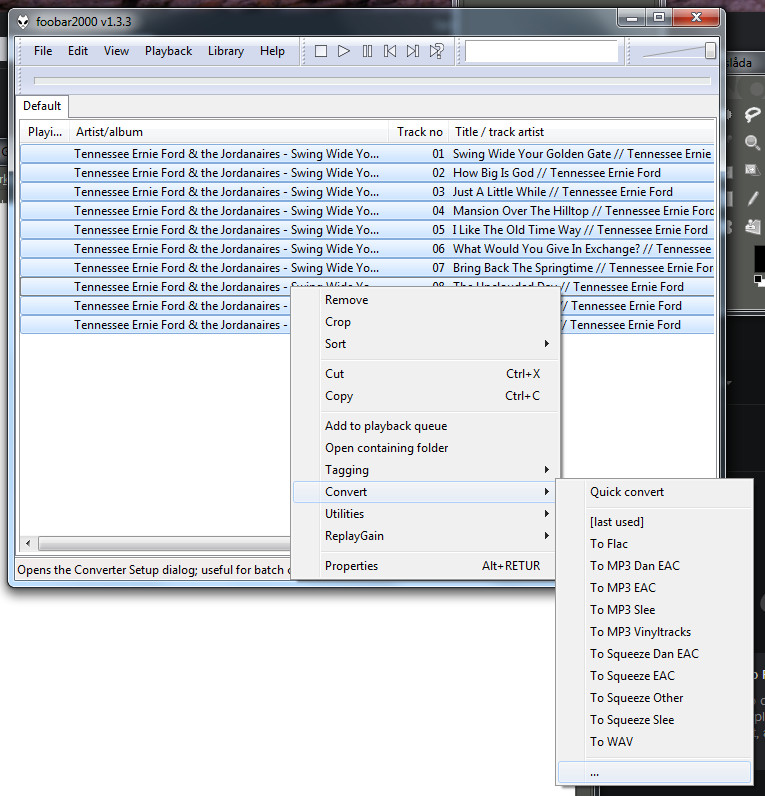Click the Stop playback button
The width and height of the screenshot is (765, 796).
tap(321, 51)
